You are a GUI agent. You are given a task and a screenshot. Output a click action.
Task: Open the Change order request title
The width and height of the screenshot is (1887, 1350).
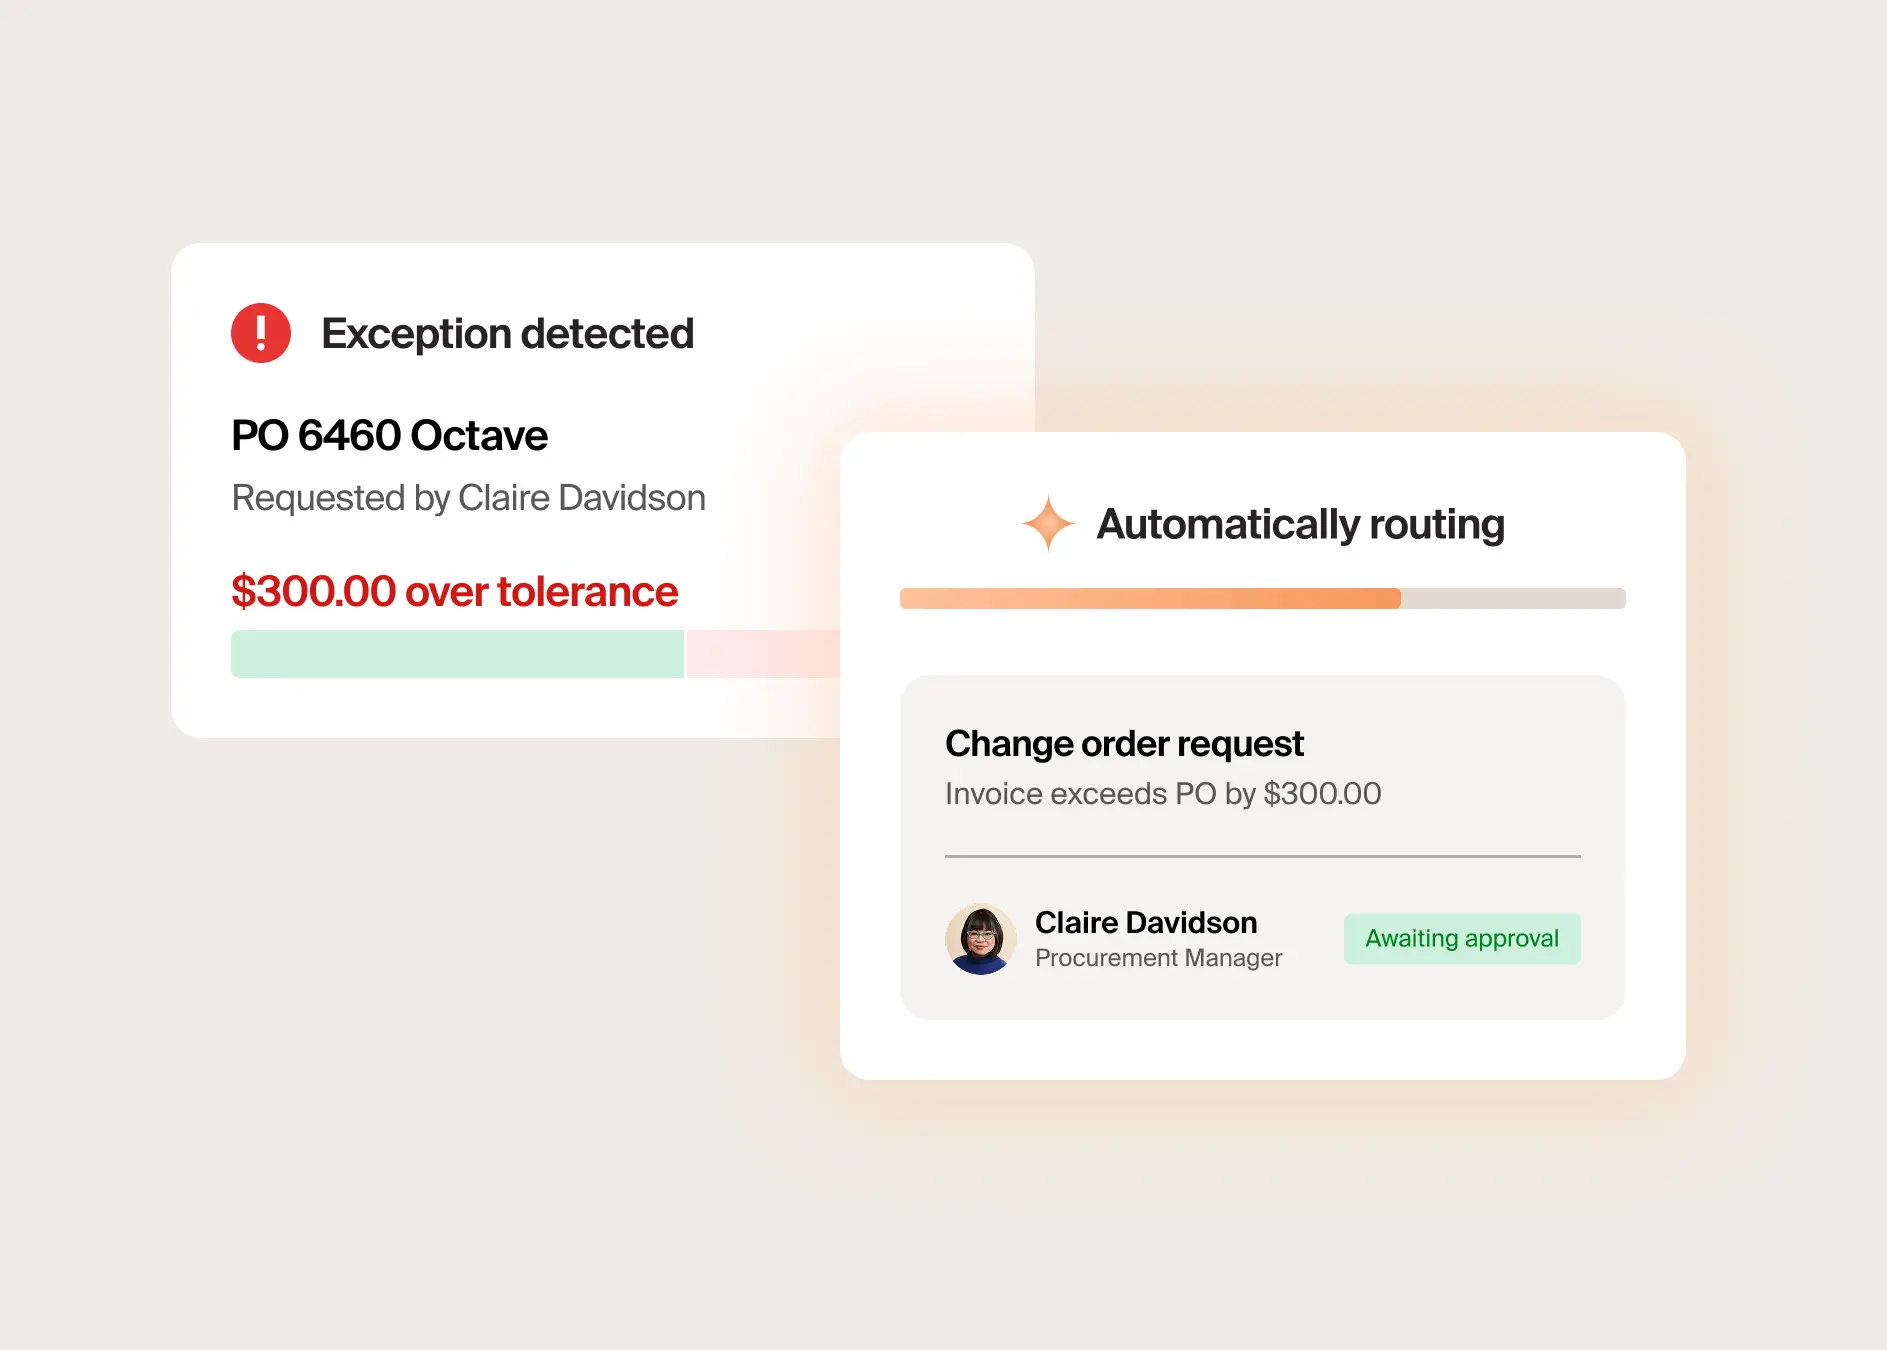coord(1124,744)
